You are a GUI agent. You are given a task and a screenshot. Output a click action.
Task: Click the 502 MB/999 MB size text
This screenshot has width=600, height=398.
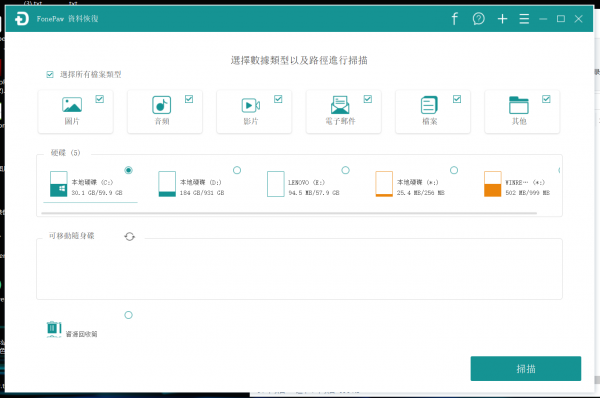pyautogui.click(x=527, y=192)
